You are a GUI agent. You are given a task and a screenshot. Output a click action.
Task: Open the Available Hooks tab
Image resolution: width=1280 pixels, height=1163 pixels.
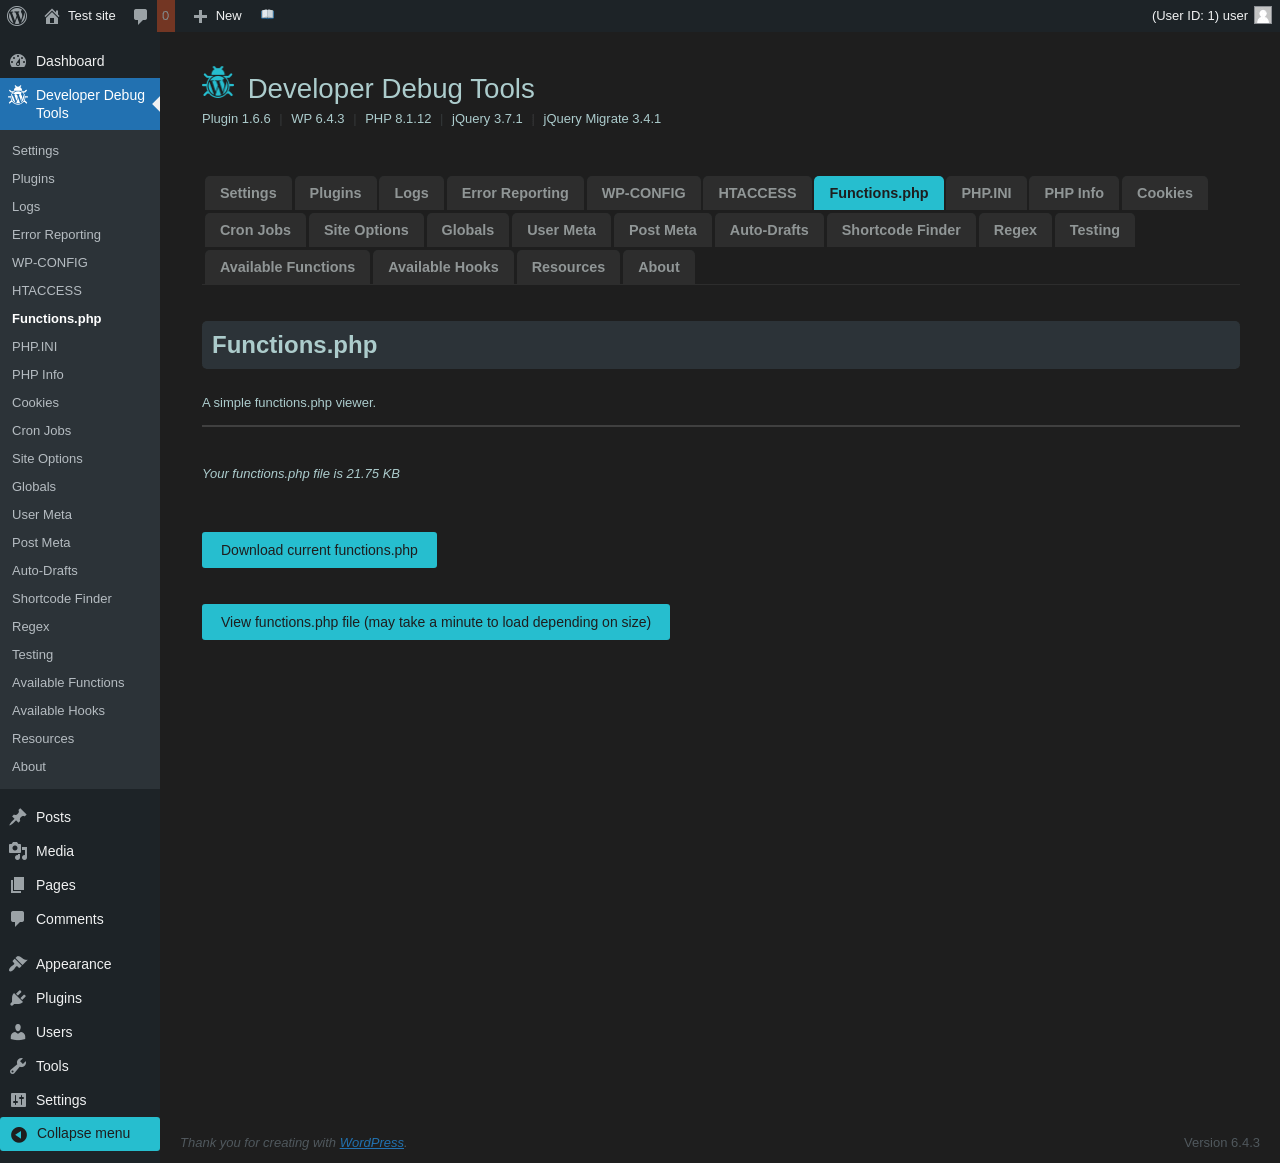[x=443, y=267]
